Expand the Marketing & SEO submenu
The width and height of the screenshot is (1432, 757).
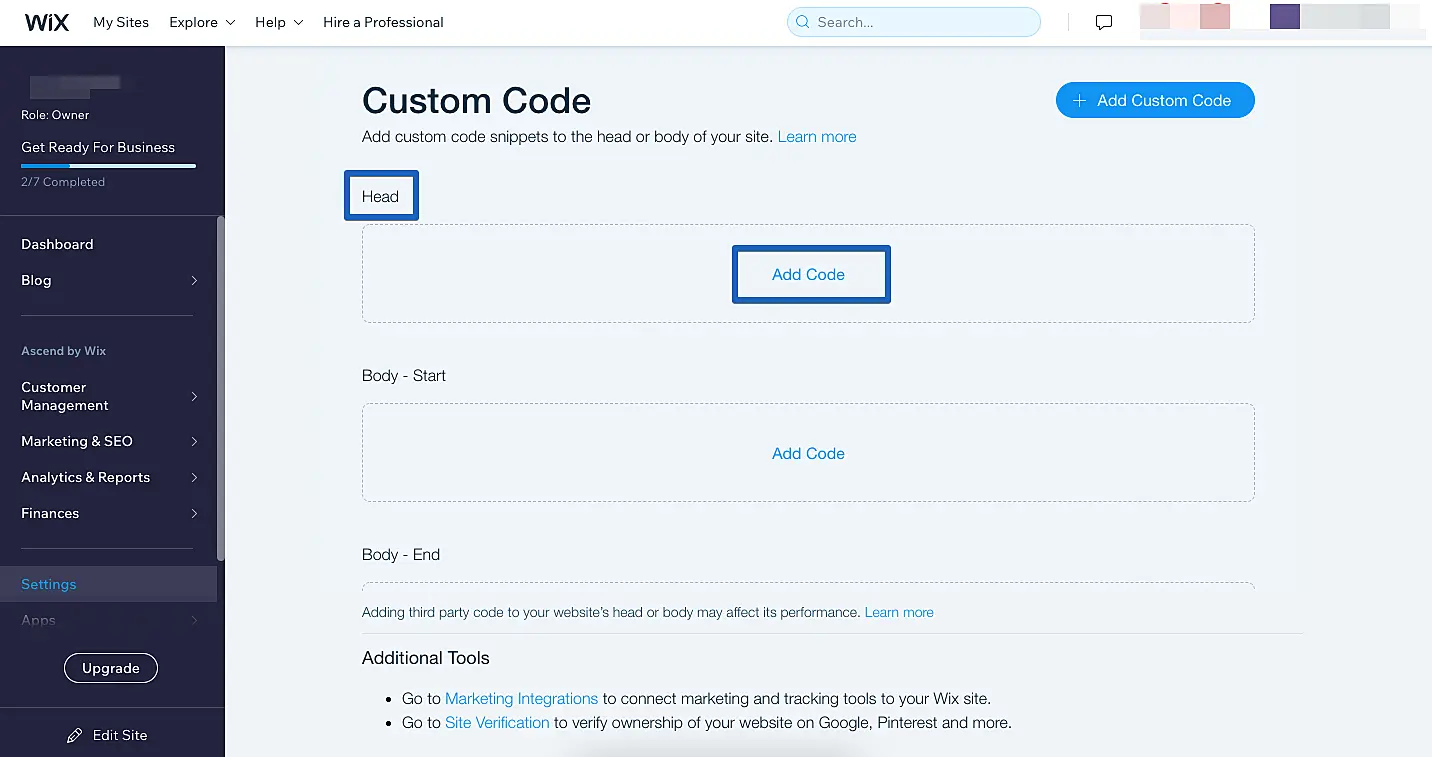[x=194, y=441]
